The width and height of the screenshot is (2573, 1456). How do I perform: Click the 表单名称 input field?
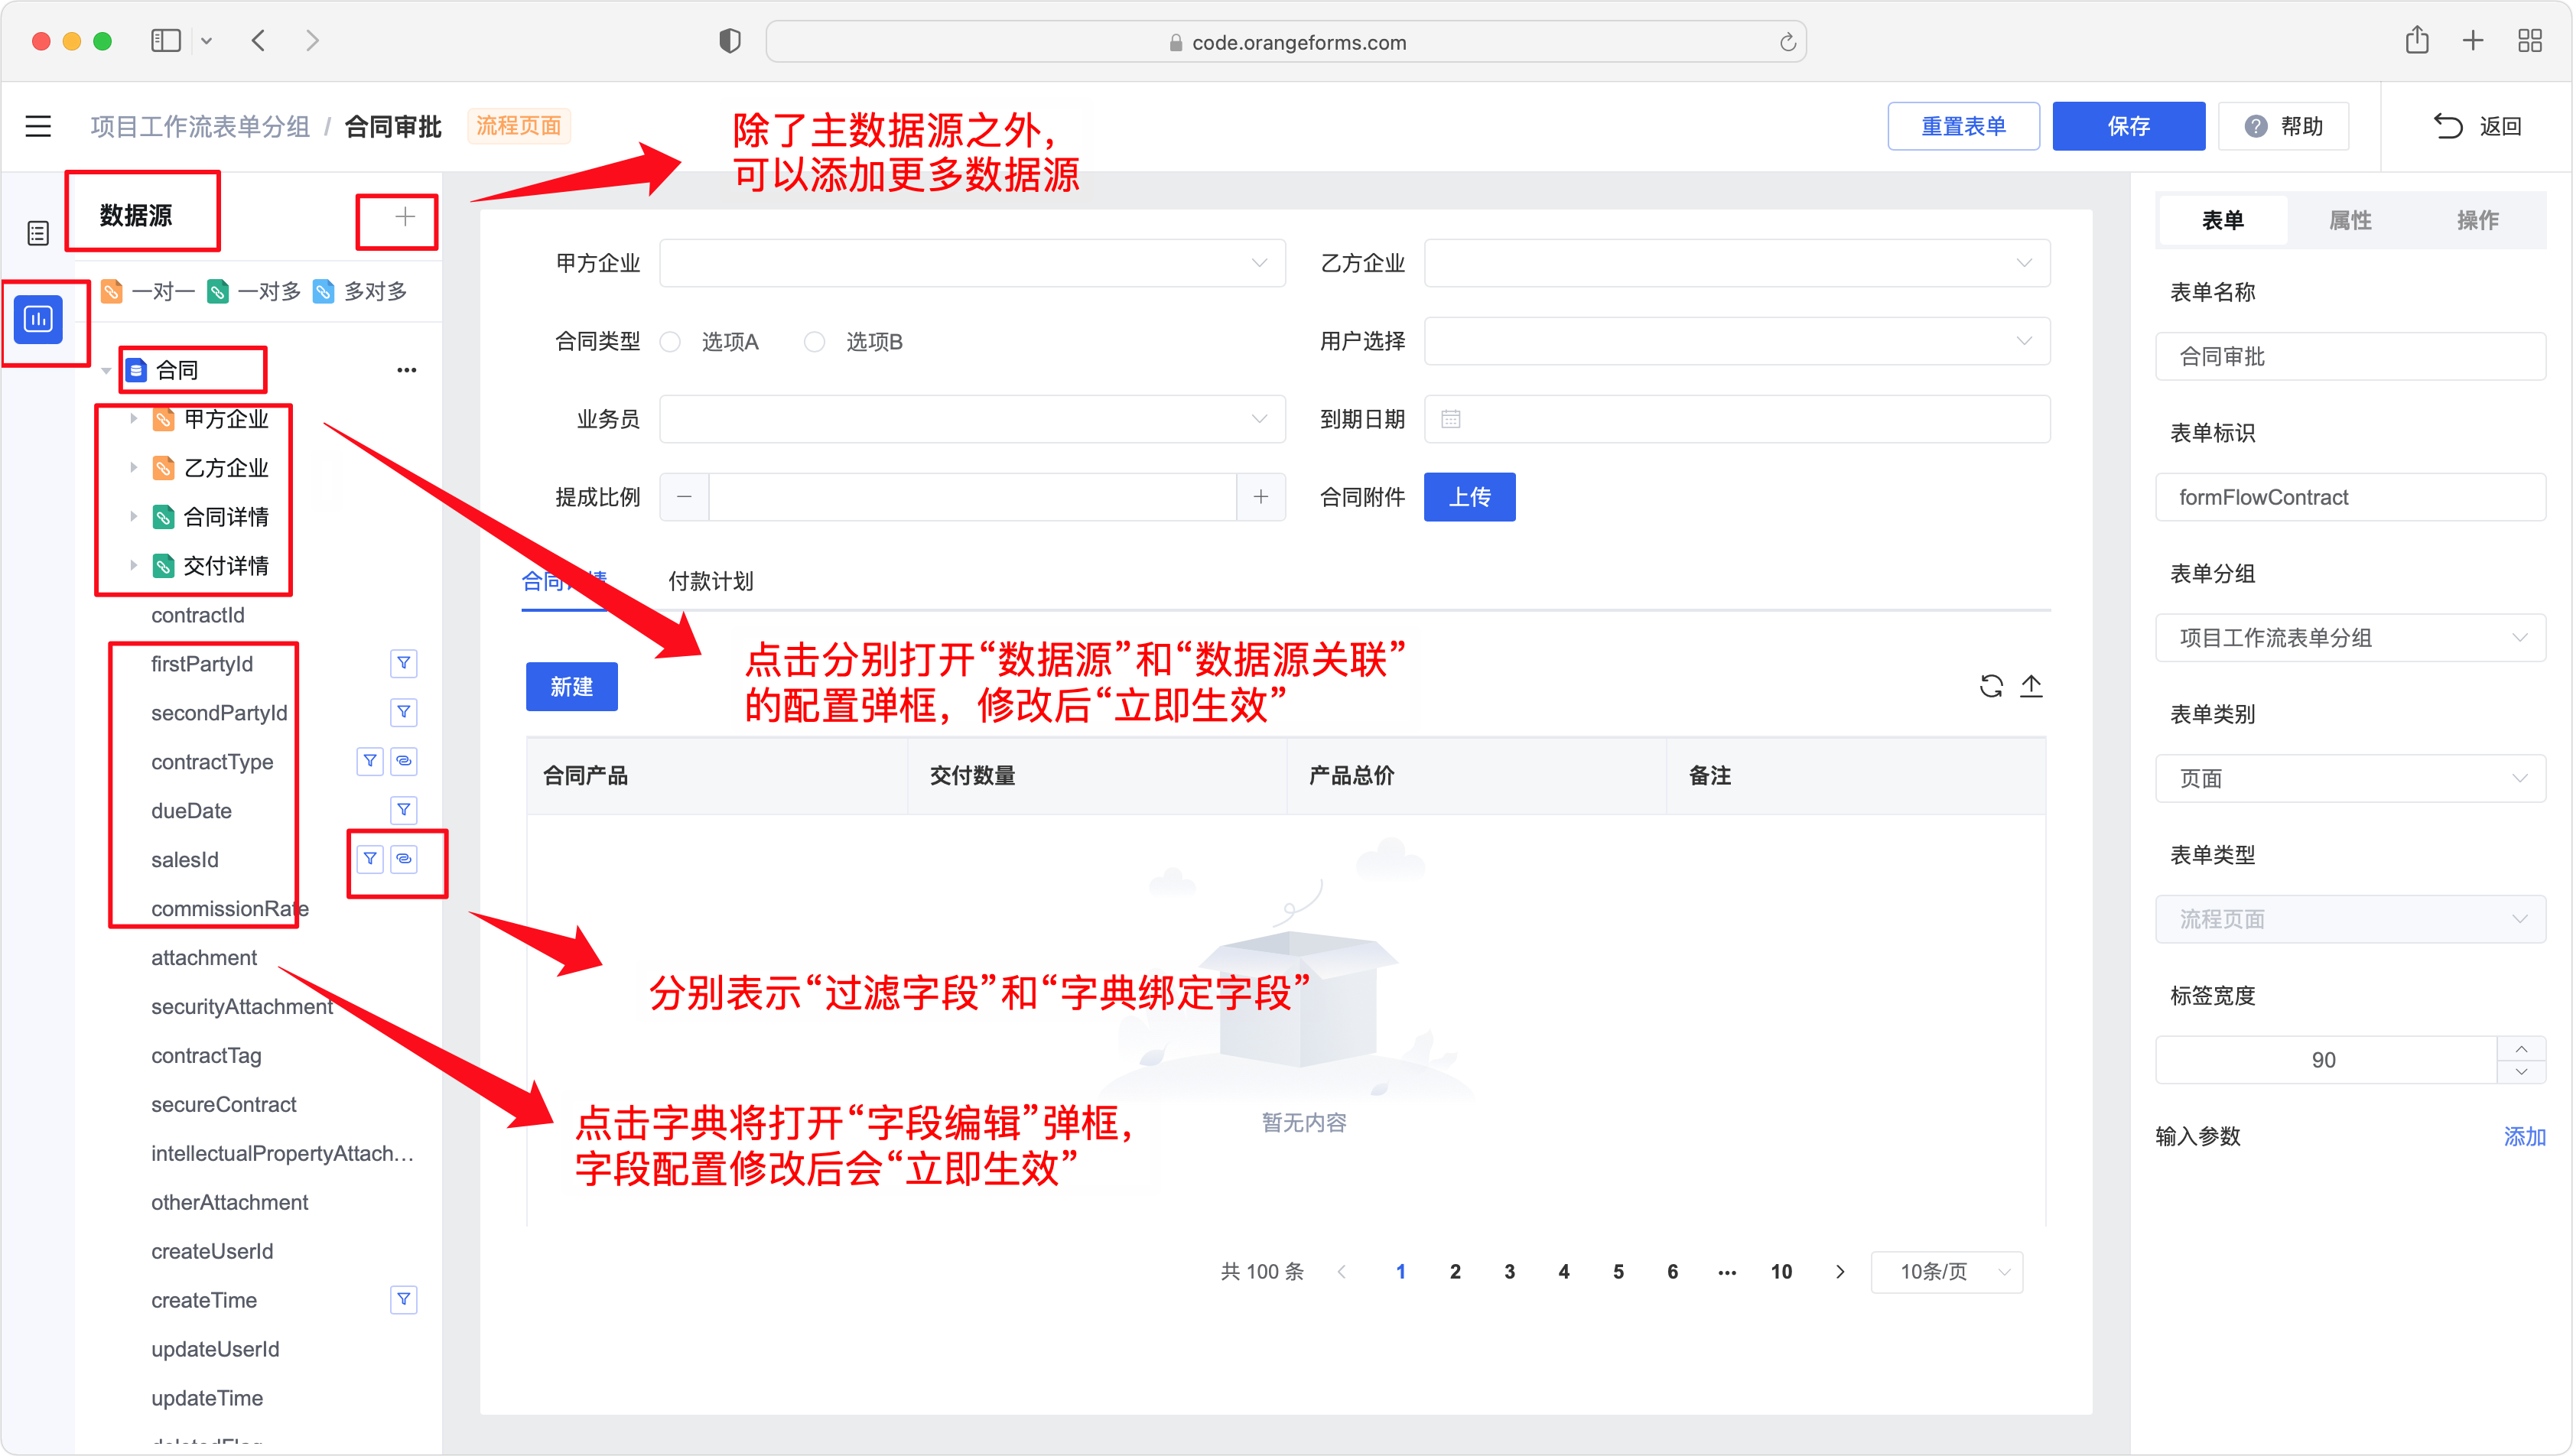(x=2350, y=357)
